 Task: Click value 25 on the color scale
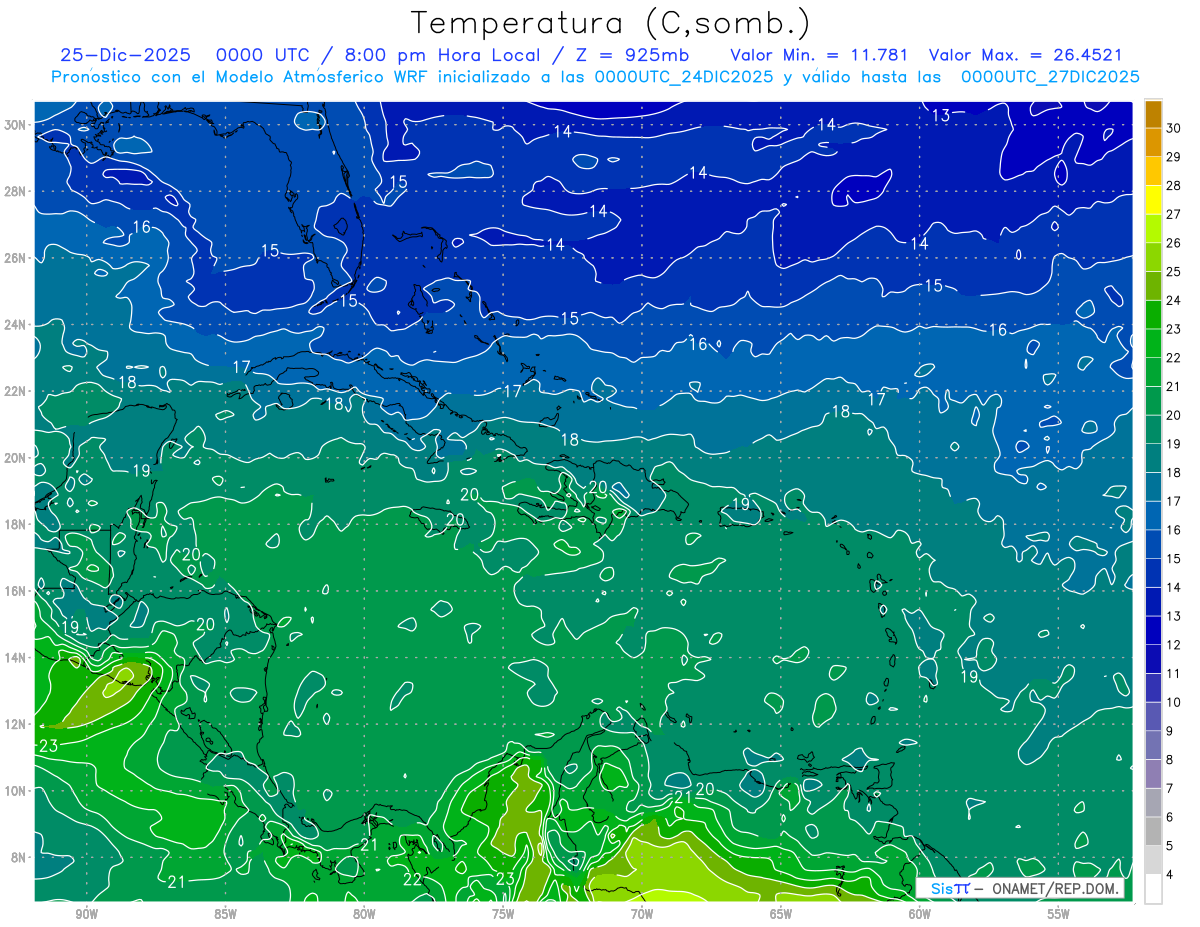1174,271
